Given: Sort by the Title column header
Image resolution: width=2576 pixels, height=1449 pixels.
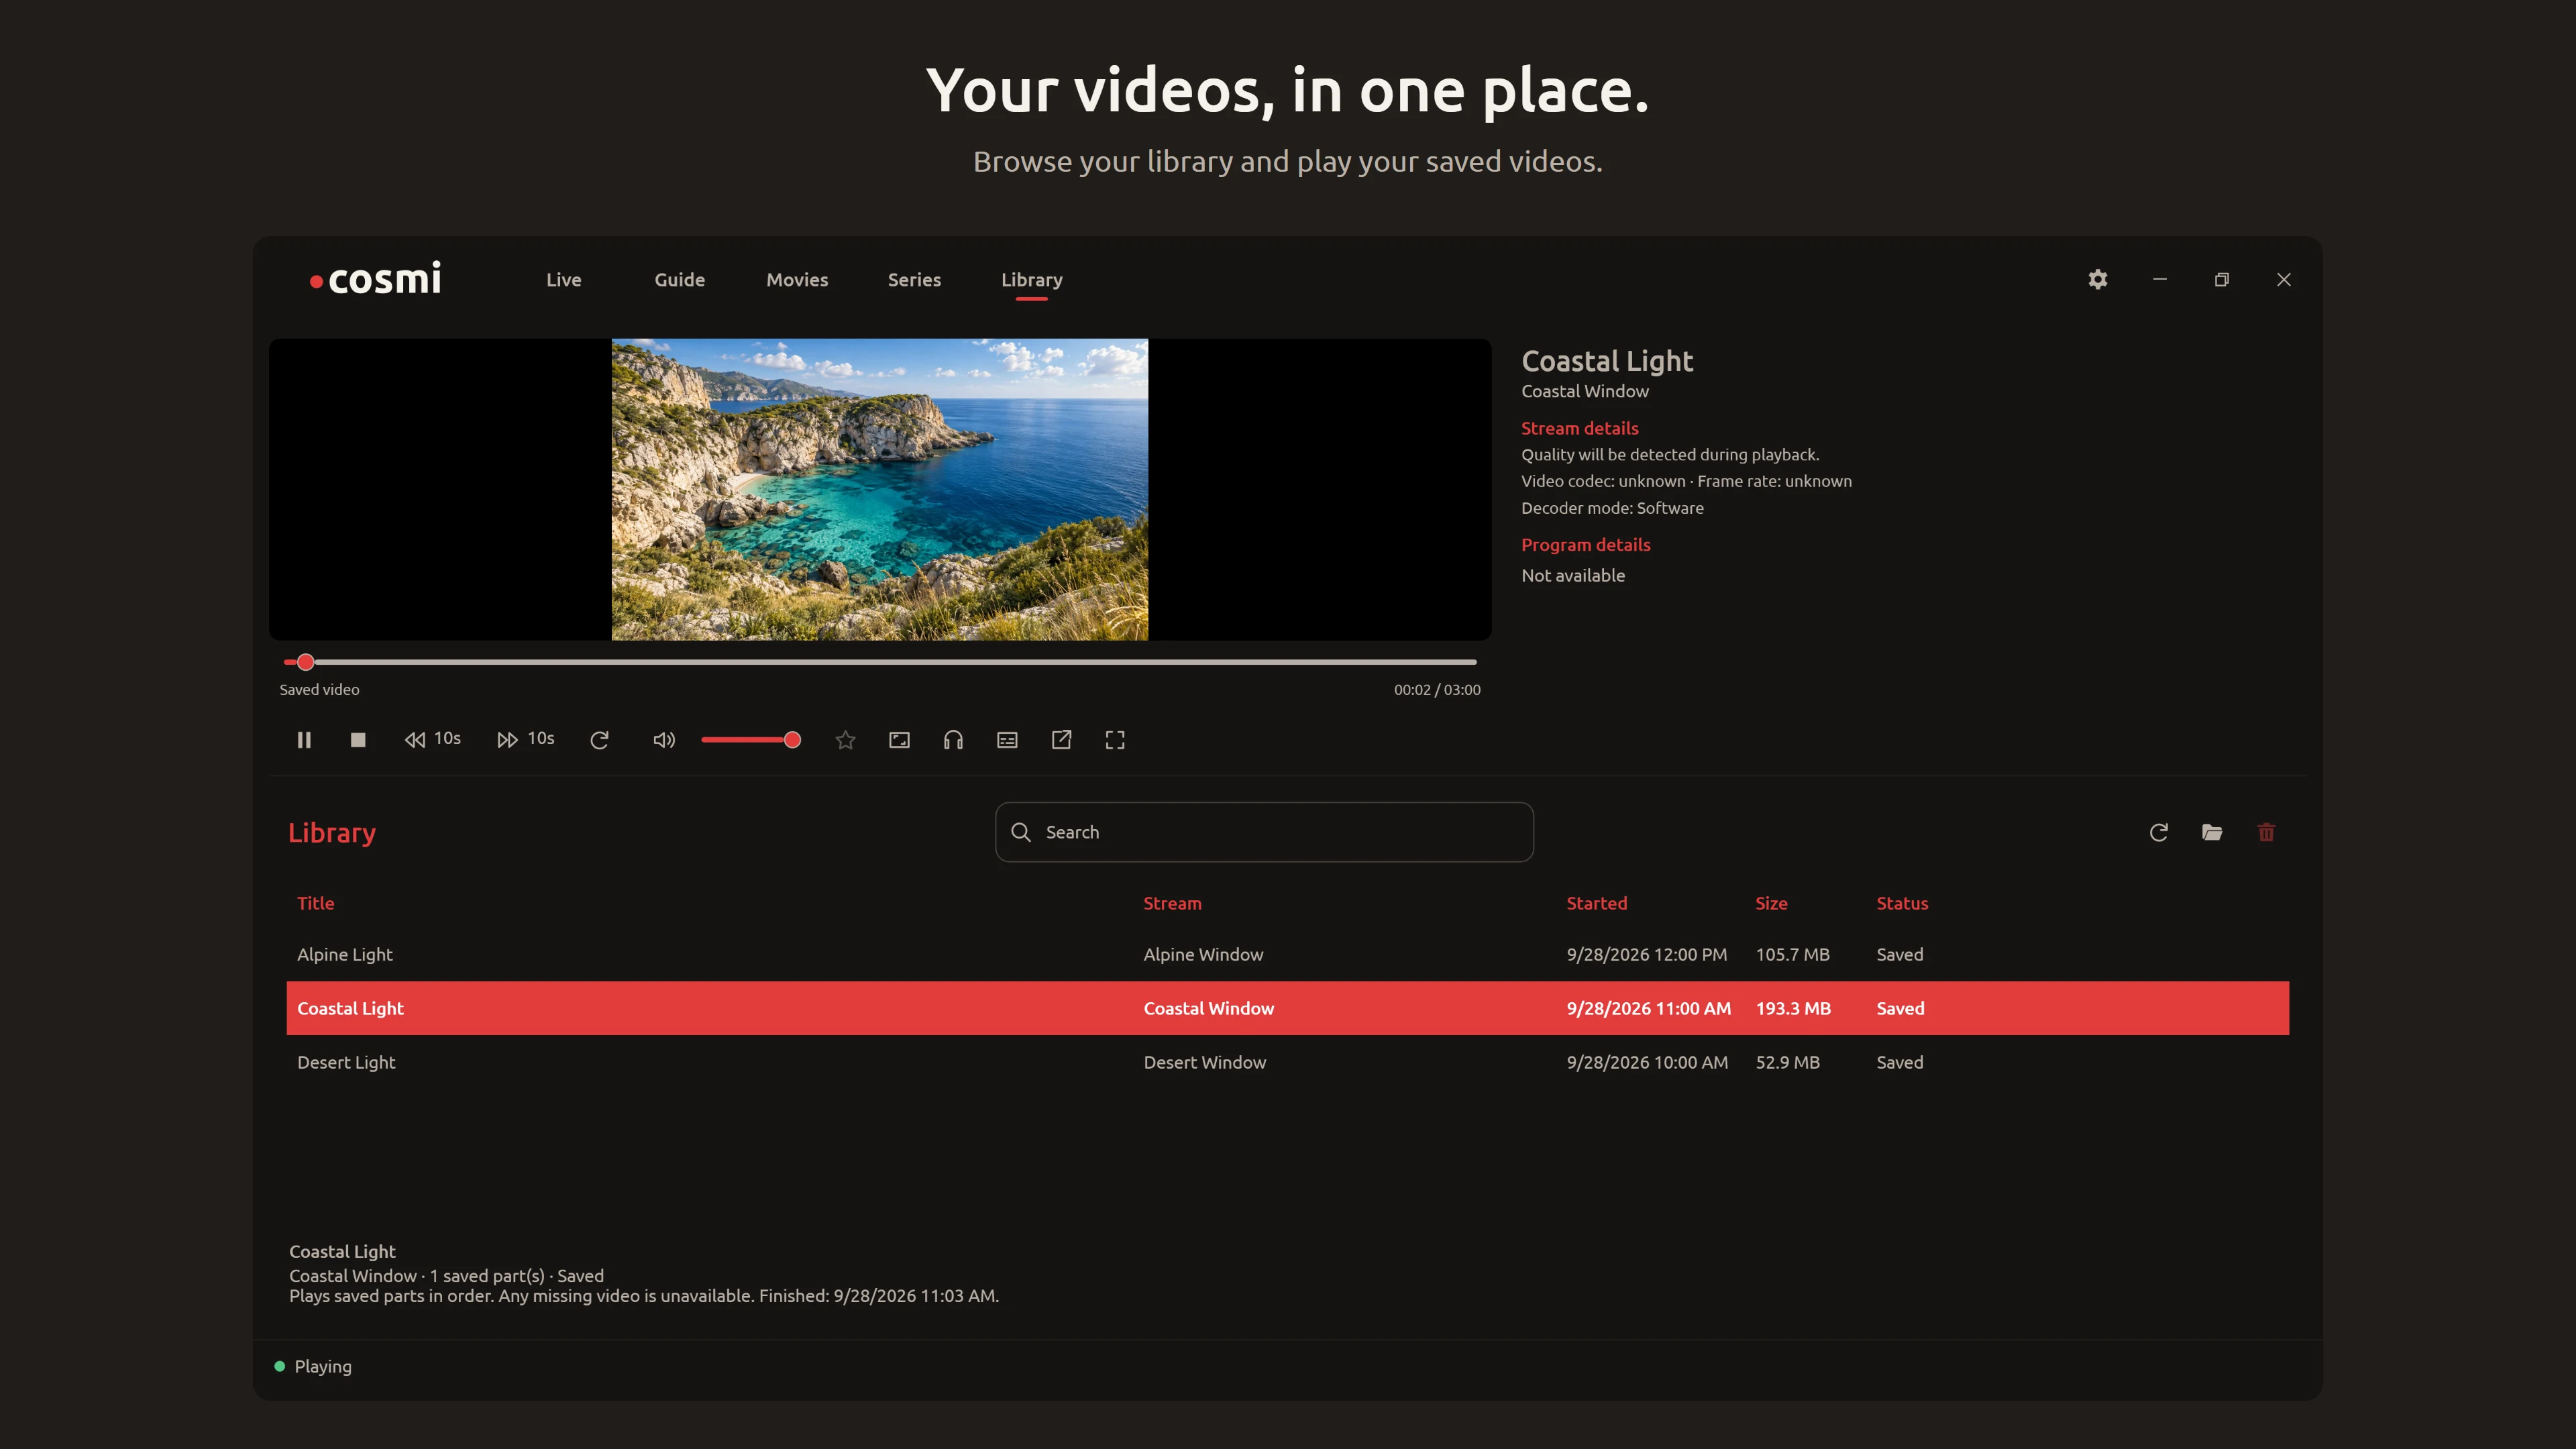Looking at the screenshot, I should click(x=315, y=903).
